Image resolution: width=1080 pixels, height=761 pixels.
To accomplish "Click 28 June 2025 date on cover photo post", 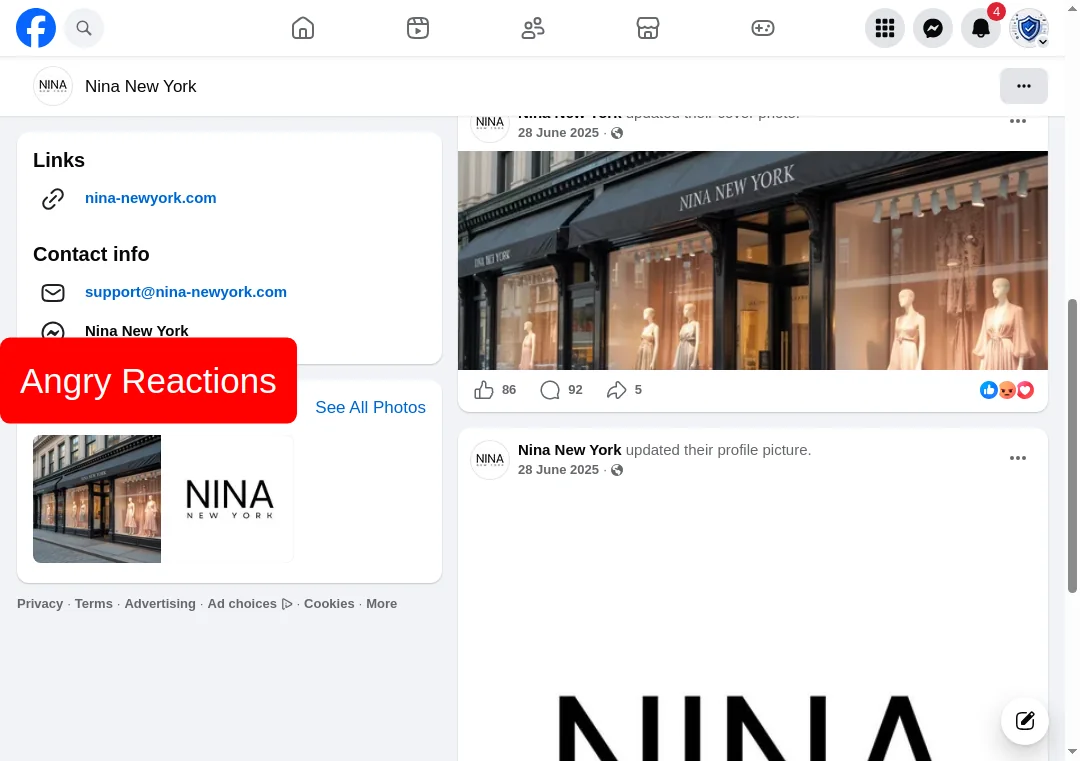I will [559, 133].
